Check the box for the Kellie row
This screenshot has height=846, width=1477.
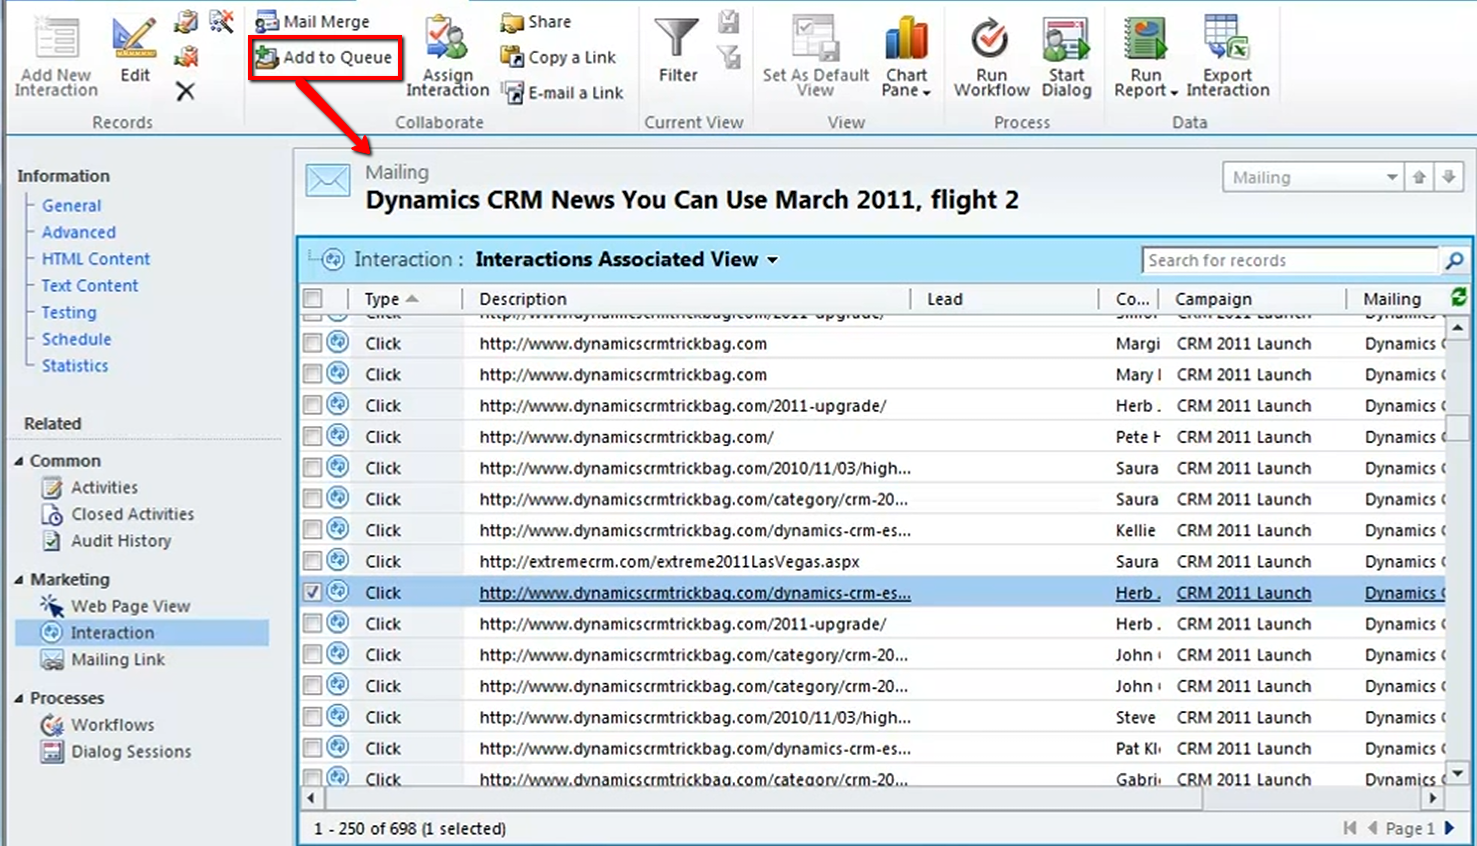click(x=313, y=530)
